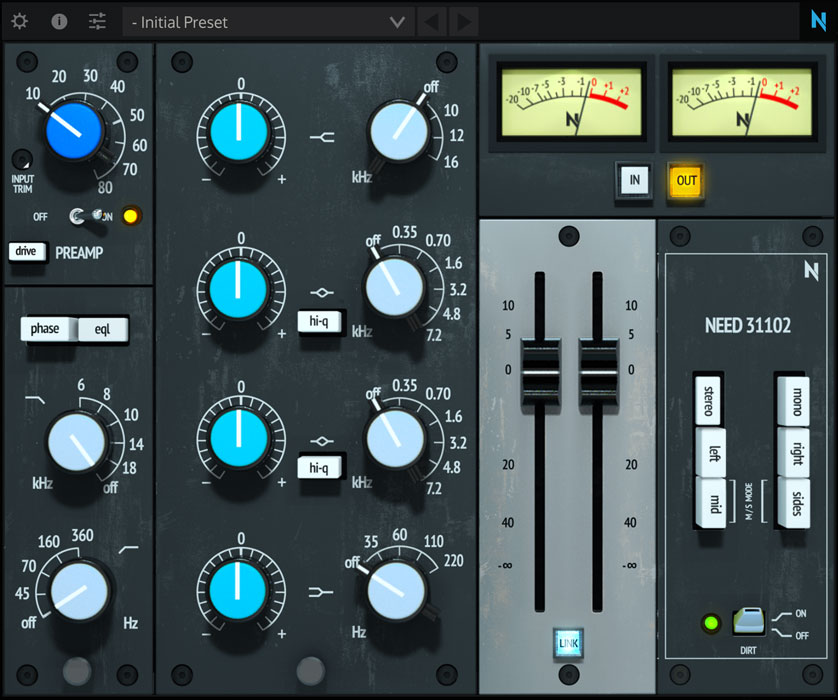Viewport: 838px width, 700px height.
Task: Select the right channel button
Action: tap(794, 453)
